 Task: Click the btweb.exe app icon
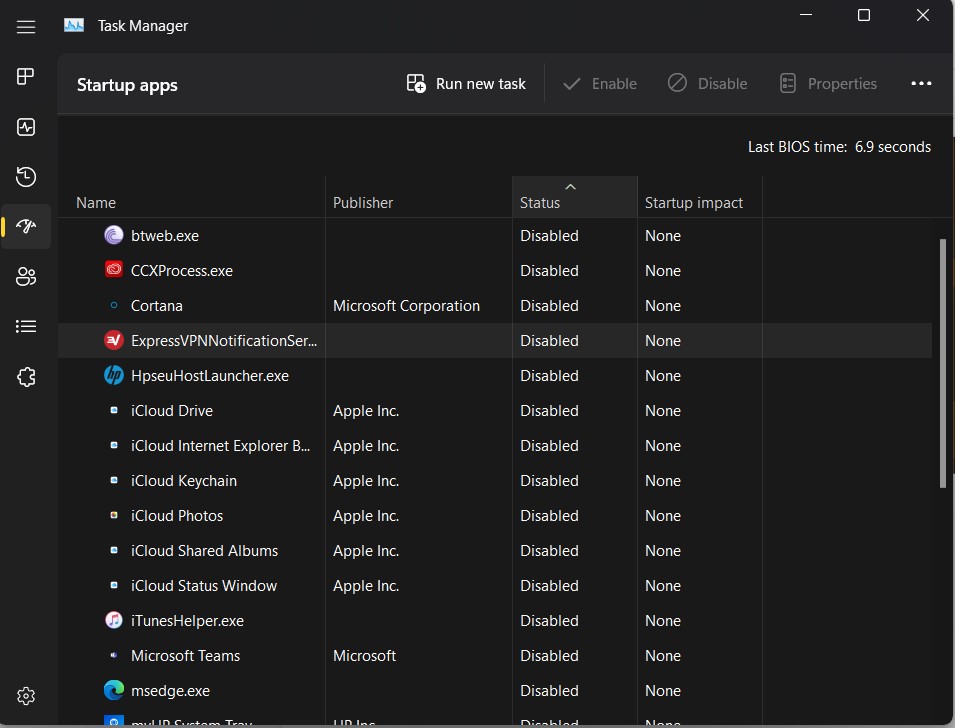(114, 236)
